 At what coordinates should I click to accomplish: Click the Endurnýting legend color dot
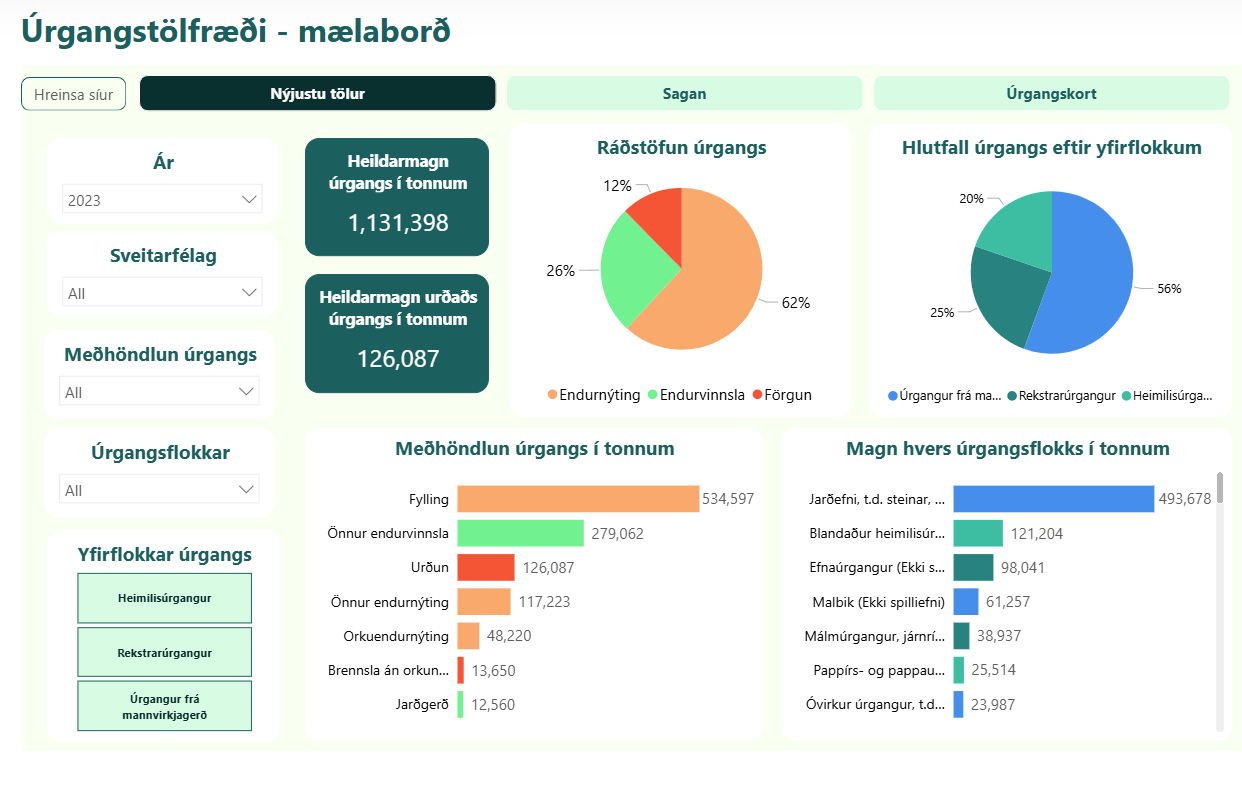coord(553,395)
